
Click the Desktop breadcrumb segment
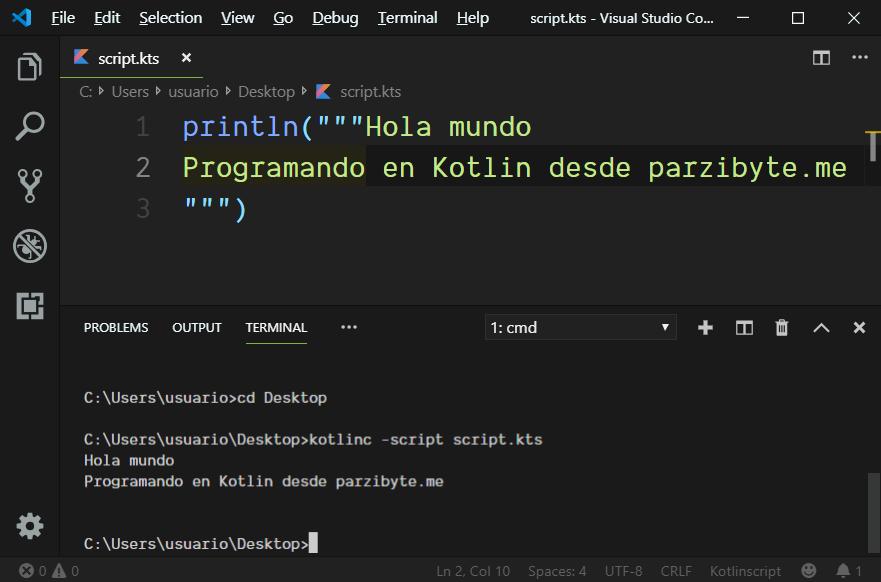(x=266, y=92)
